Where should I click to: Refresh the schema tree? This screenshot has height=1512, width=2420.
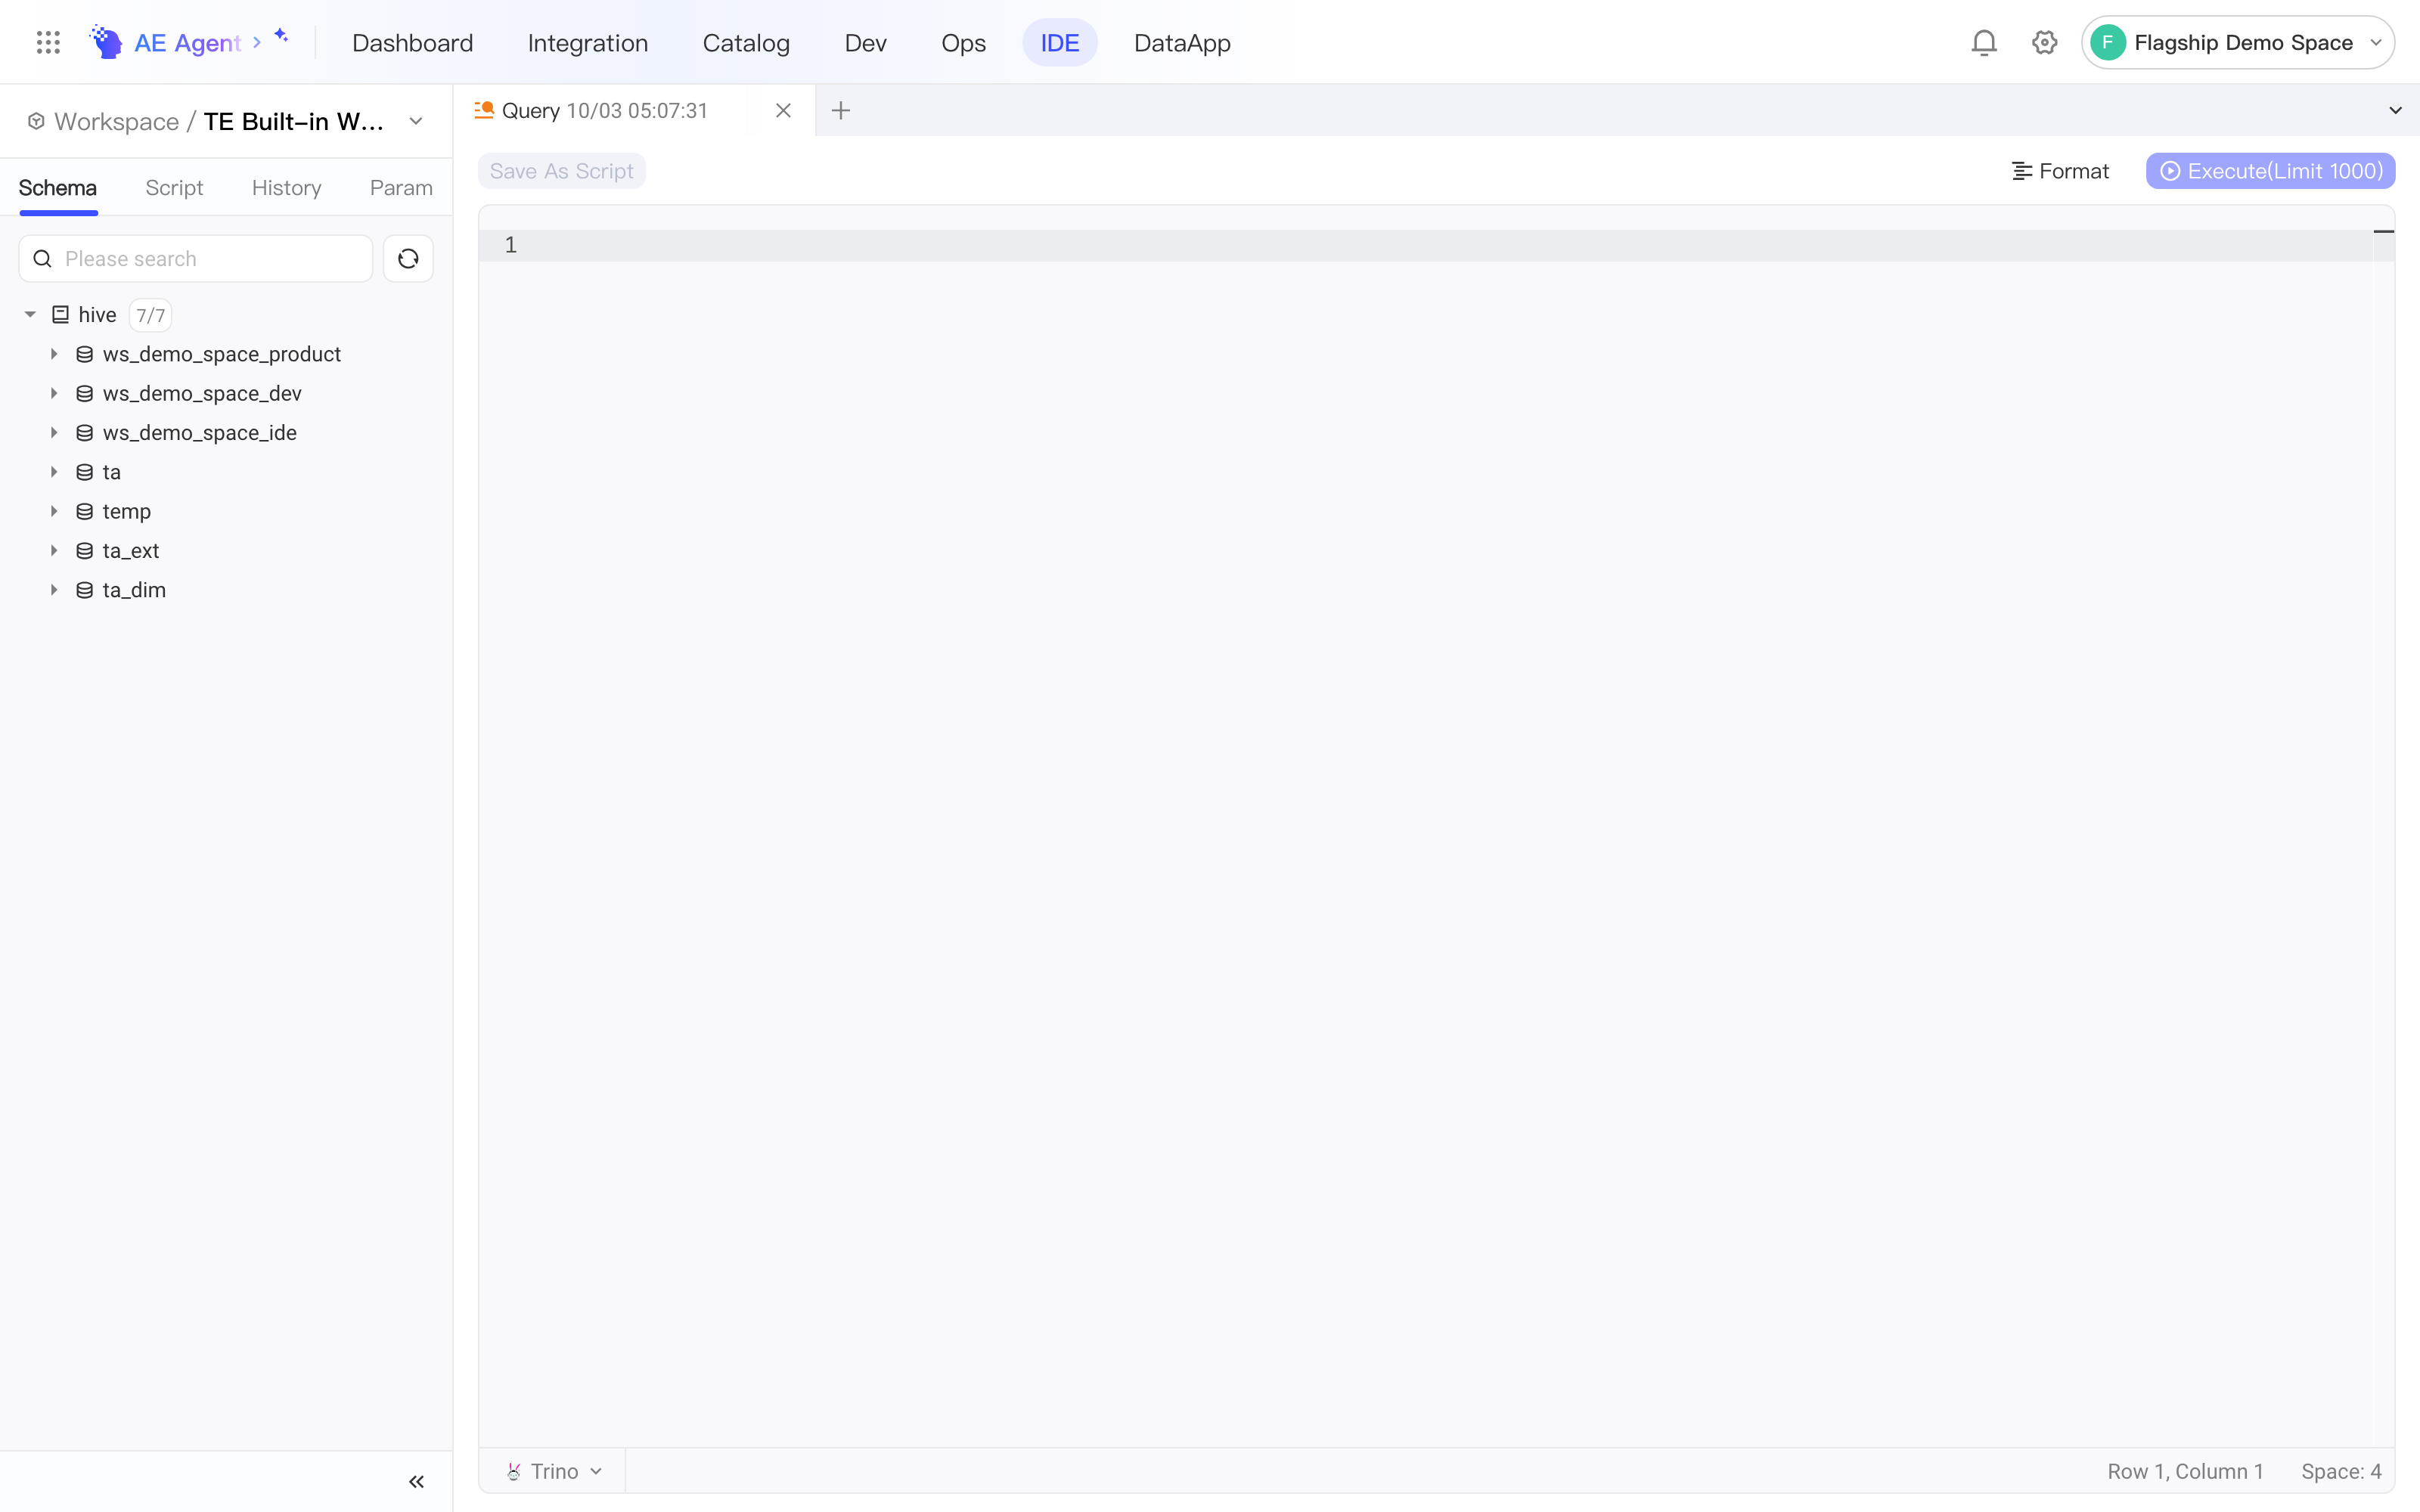[x=408, y=259]
